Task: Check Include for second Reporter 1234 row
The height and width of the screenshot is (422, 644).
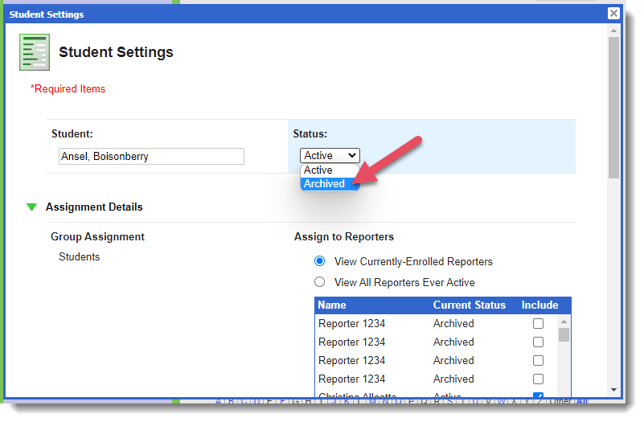Action: pyautogui.click(x=538, y=342)
